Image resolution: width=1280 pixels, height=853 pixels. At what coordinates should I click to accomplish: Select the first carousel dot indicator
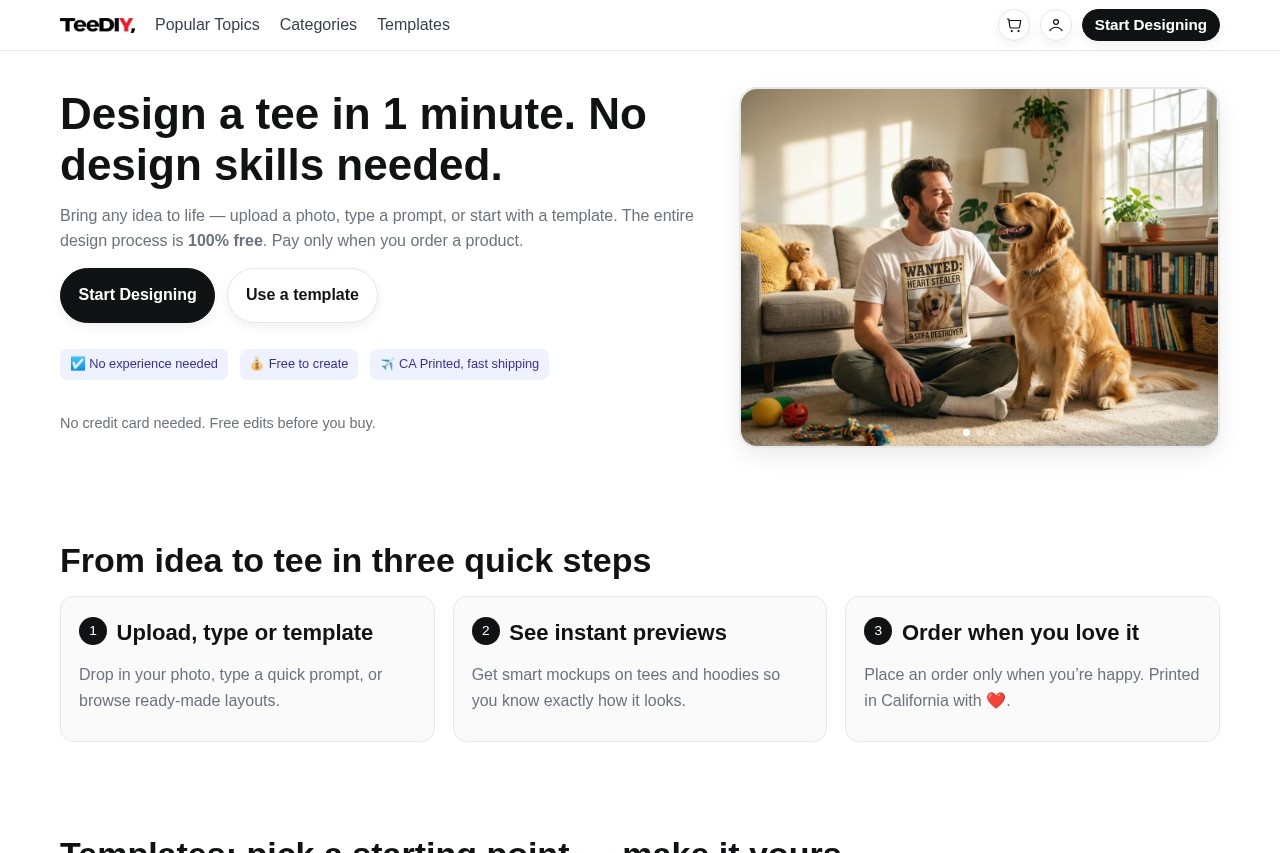pos(966,432)
